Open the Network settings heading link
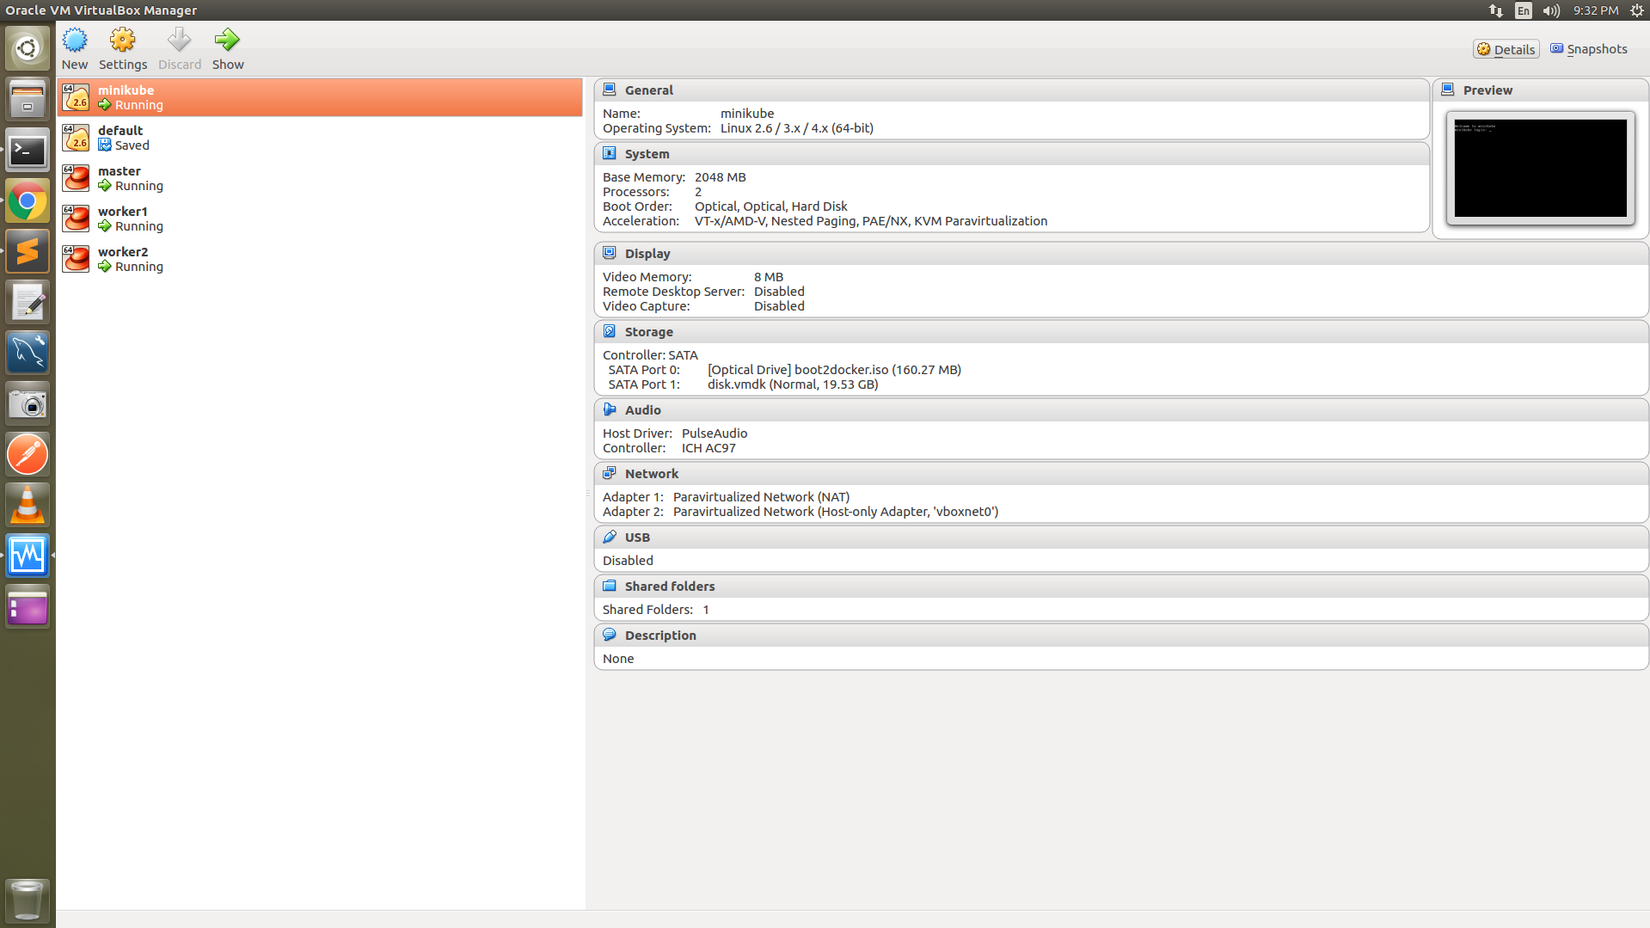Image resolution: width=1650 pixels, height=928 pixels. [652, 474]
